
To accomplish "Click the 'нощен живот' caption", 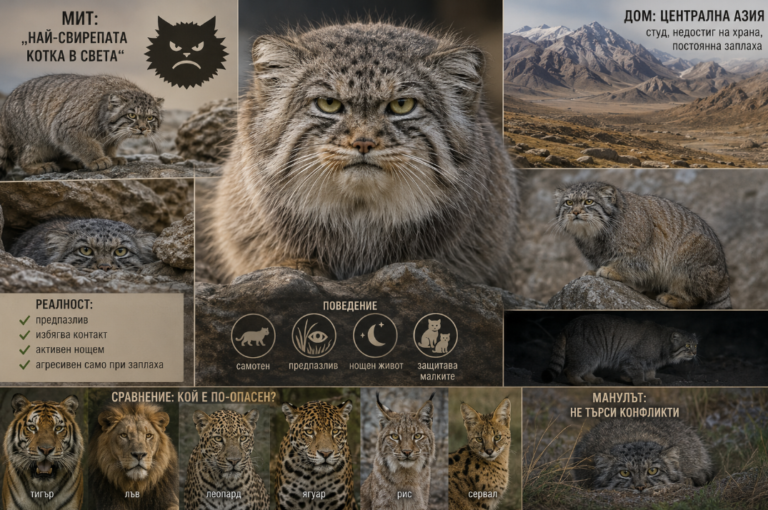I will (x=376, y=366).
